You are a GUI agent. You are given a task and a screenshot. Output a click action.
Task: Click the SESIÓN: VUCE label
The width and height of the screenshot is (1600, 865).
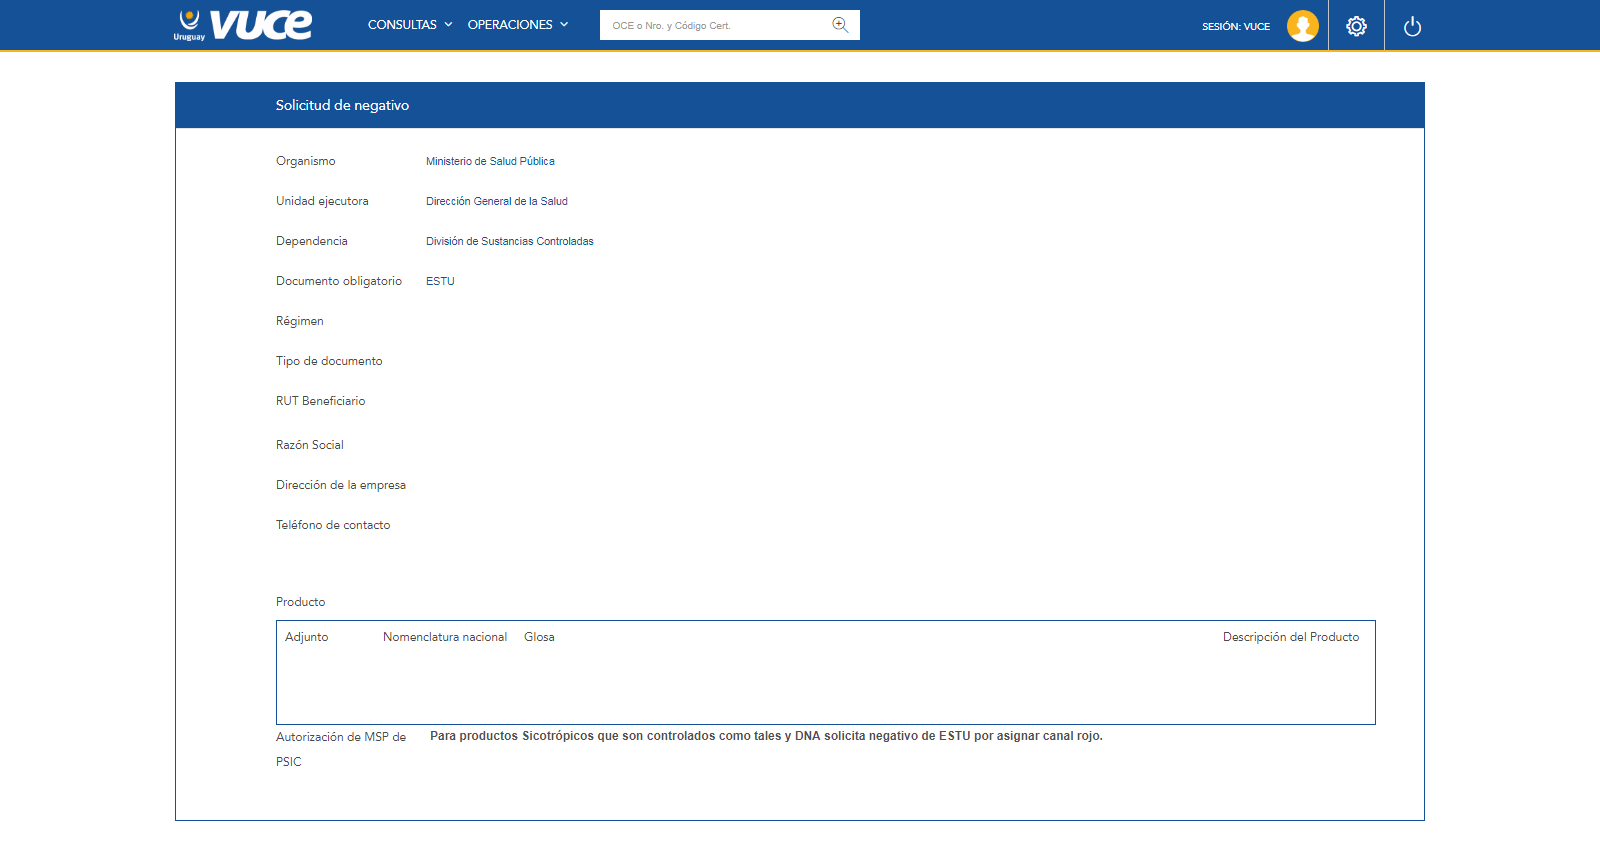pos(1236,27)
